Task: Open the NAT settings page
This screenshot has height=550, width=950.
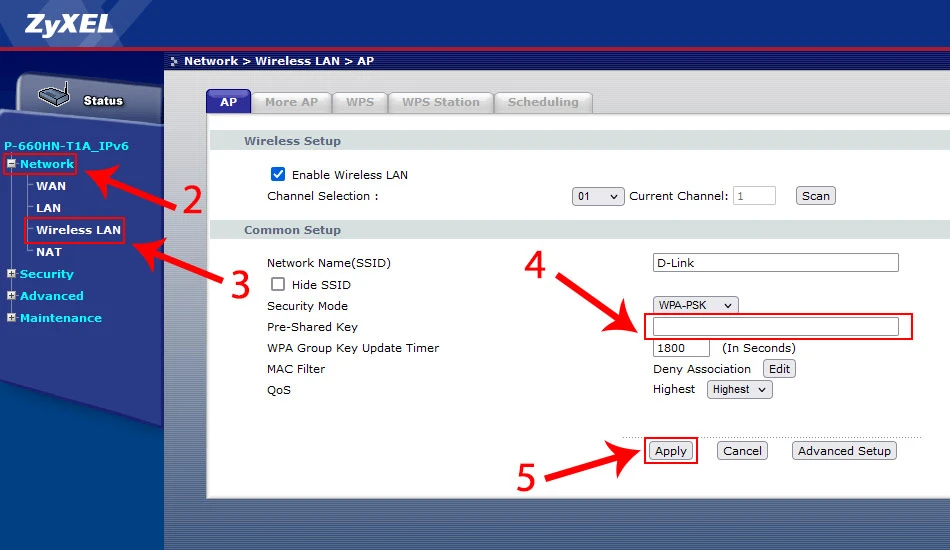Action: point(48,252)
